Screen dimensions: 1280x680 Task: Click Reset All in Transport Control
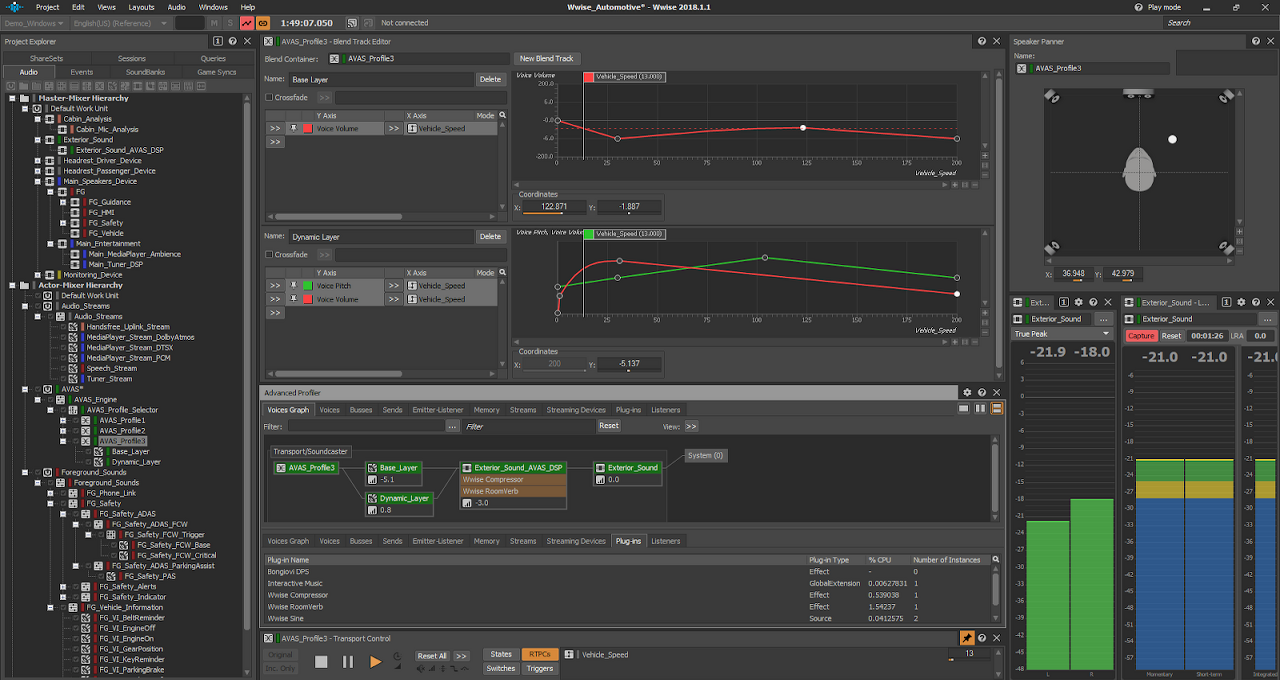[432, 656]
